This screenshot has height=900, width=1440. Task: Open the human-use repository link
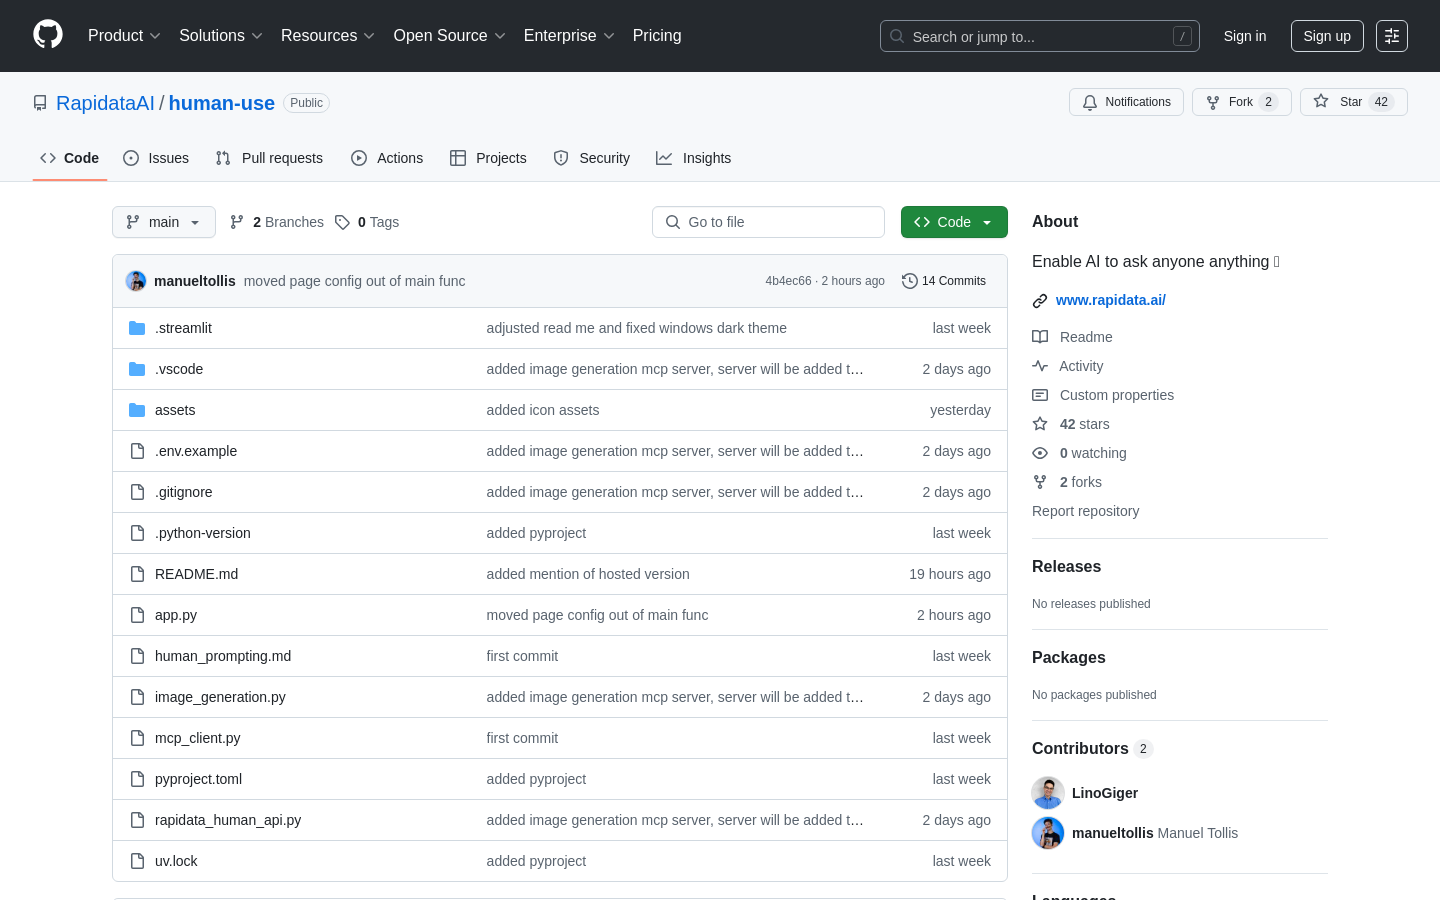(222, 103)
